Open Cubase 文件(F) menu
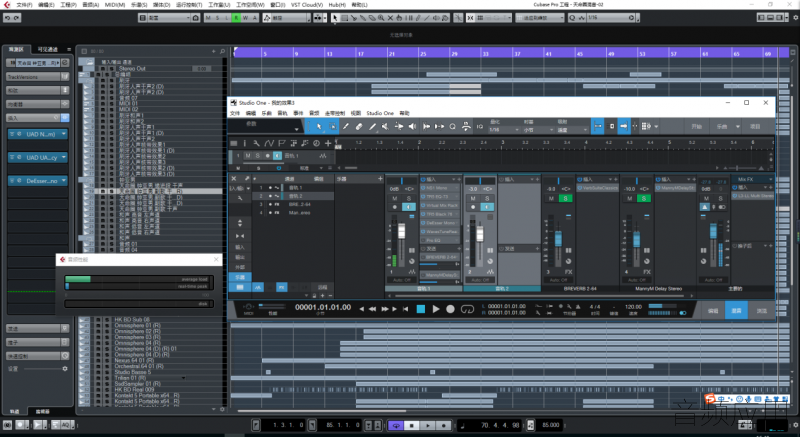The width and height of the screenshot is (800, 437). (x=24, y=5)
